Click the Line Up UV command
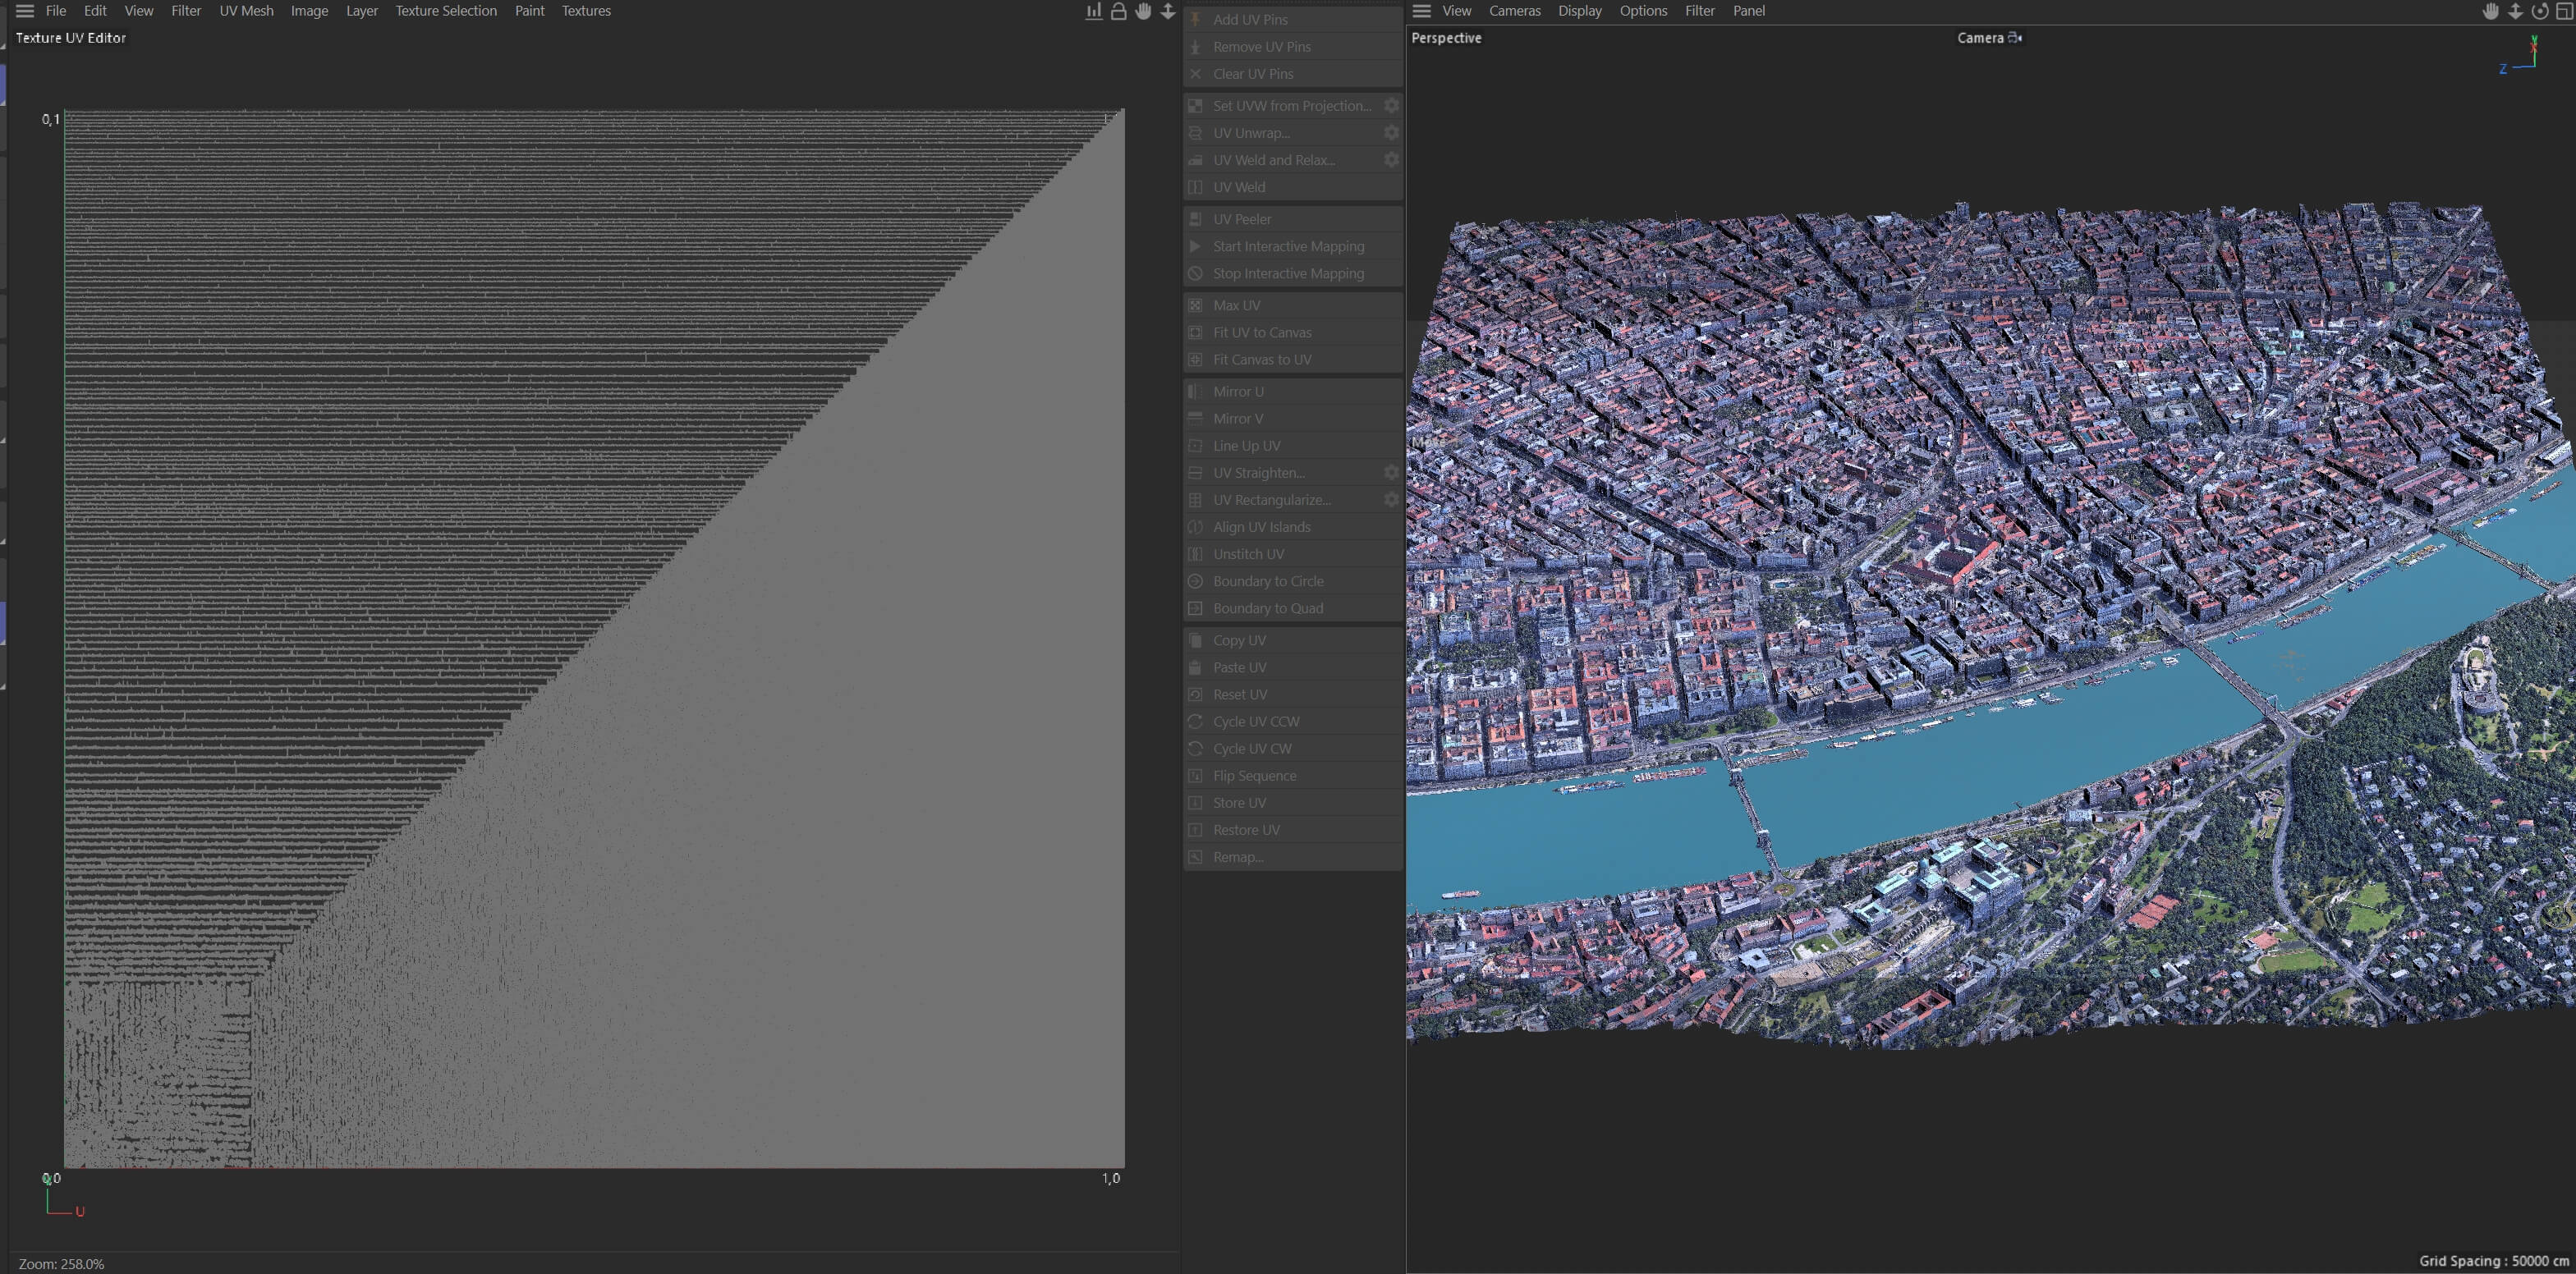The height and width of the screenshot is (1274, 2576). 1293,445
